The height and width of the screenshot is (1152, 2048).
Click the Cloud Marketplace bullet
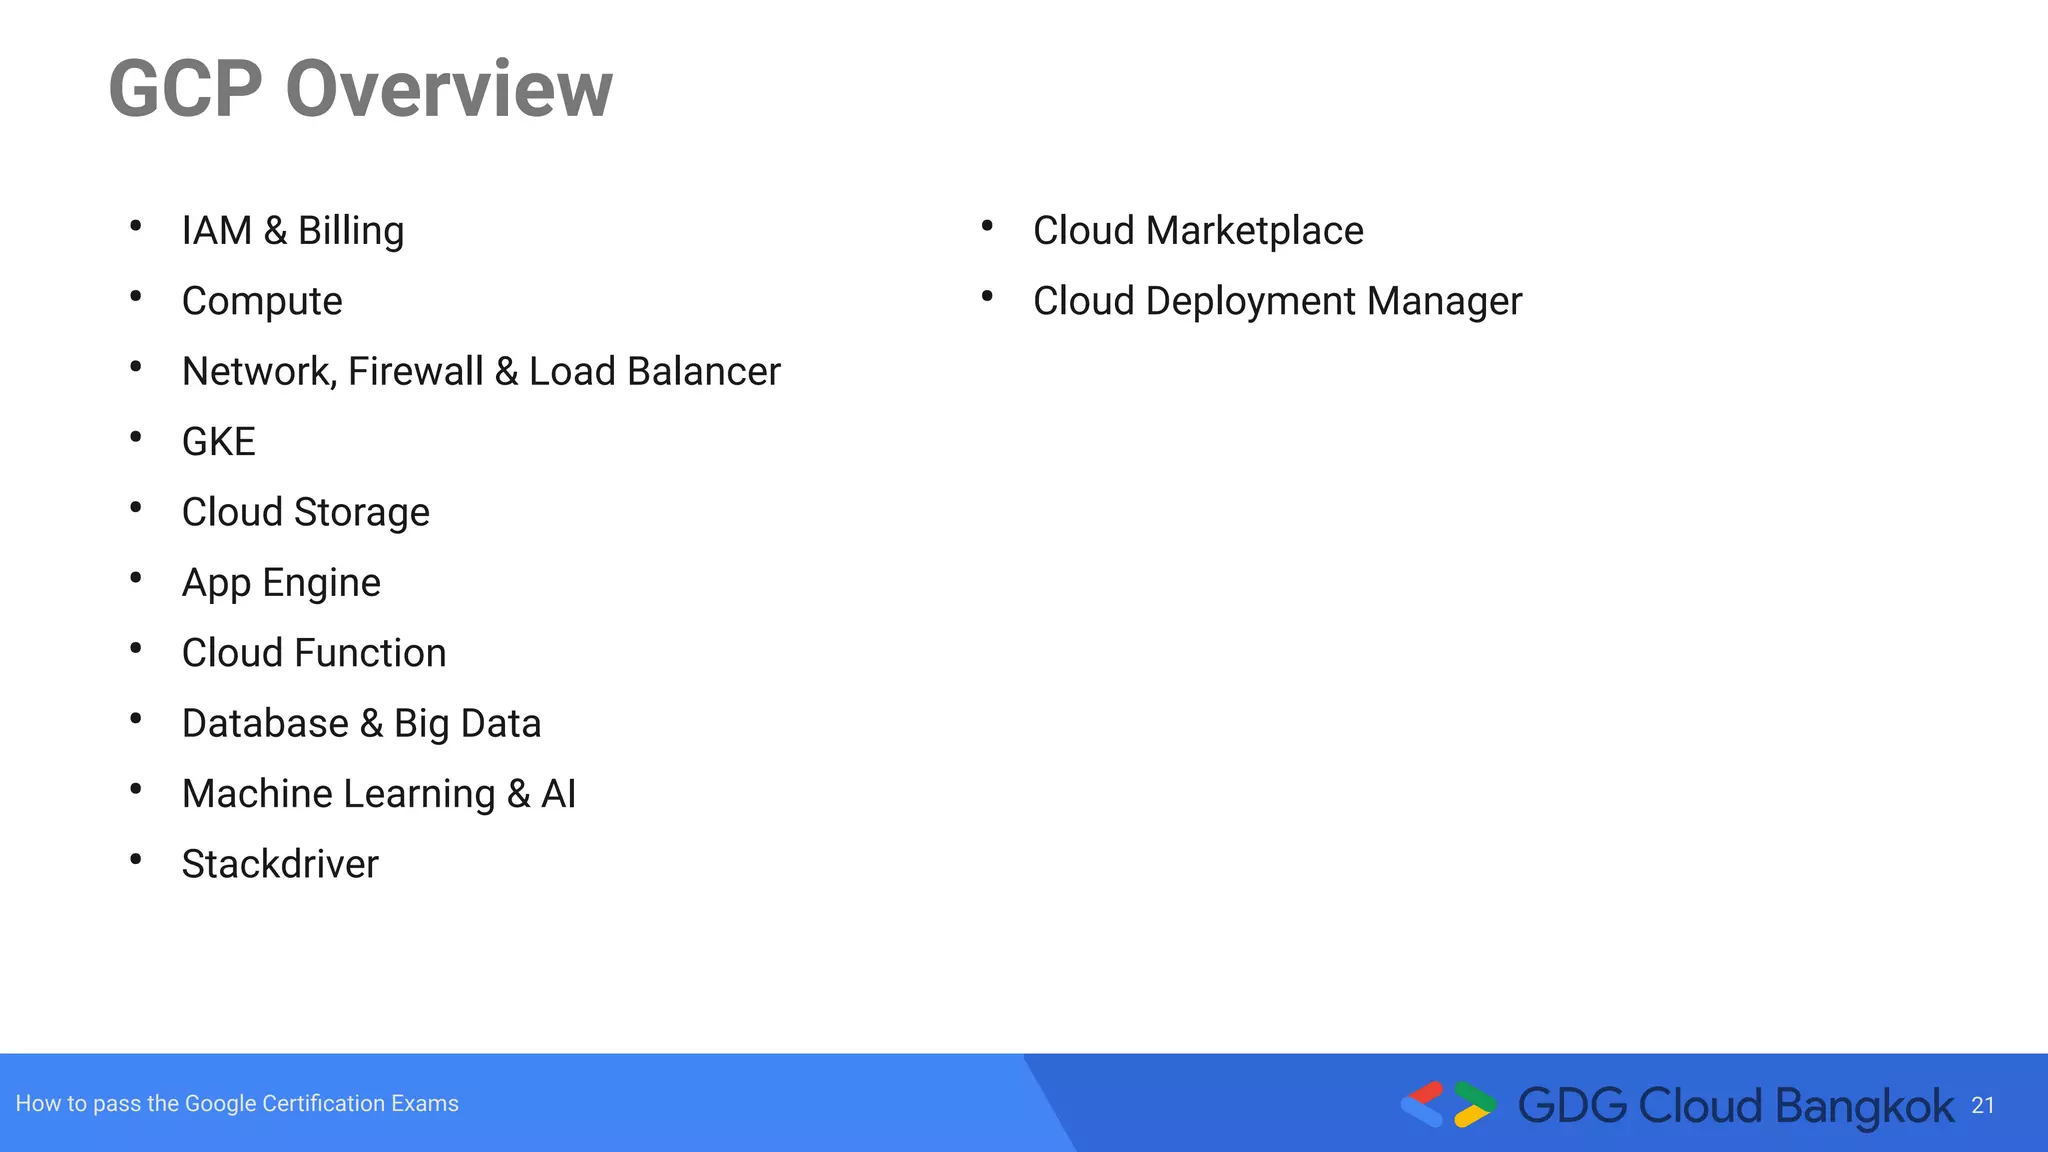(x=1198, y=231)
